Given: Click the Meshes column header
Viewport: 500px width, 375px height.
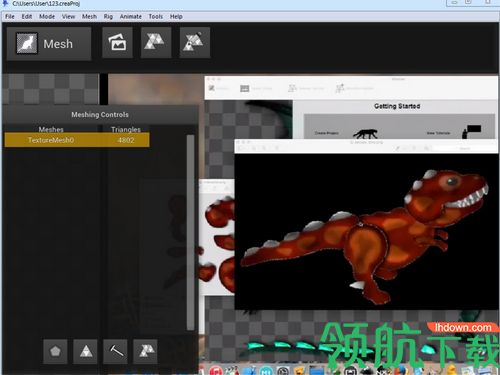Looking at the screenshot, I should point(51,129).
